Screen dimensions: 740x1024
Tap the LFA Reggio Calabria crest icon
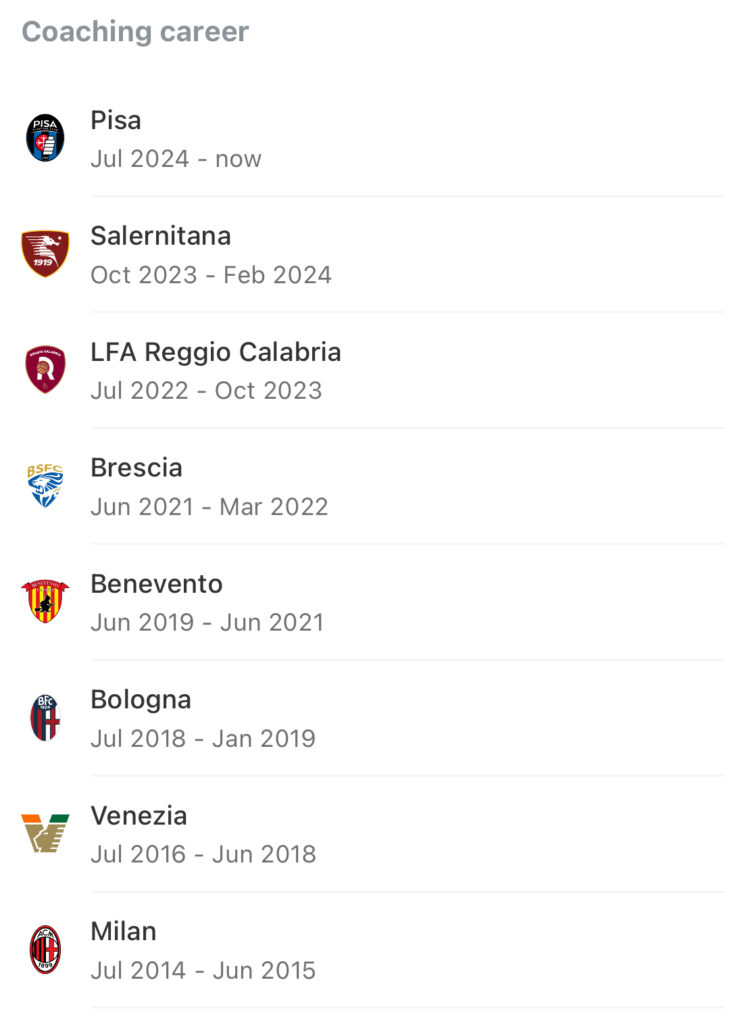(x=45, y=370)
